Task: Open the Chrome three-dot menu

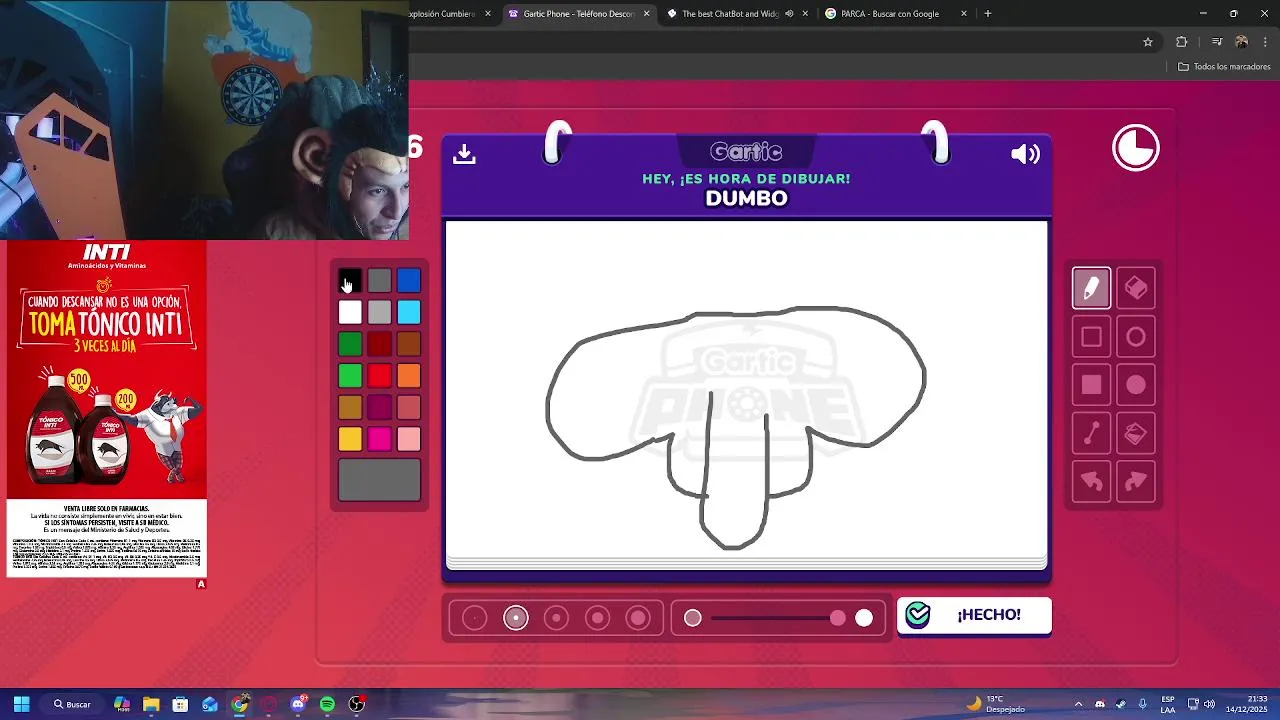Action: pos(1266,42)
